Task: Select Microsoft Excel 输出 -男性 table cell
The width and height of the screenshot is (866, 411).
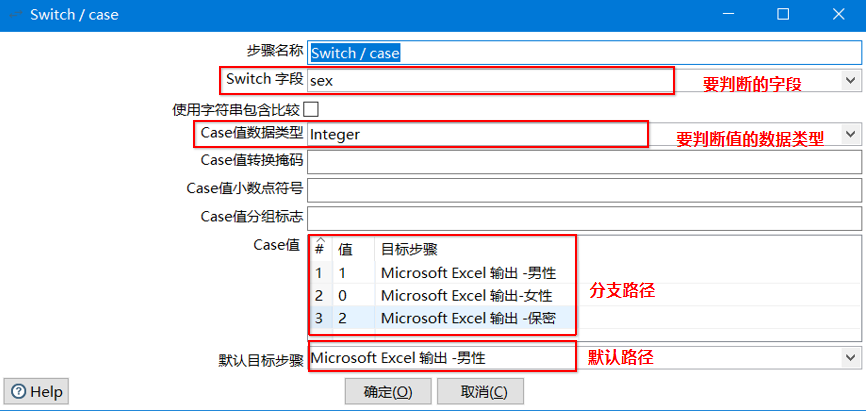Action: 475,273
